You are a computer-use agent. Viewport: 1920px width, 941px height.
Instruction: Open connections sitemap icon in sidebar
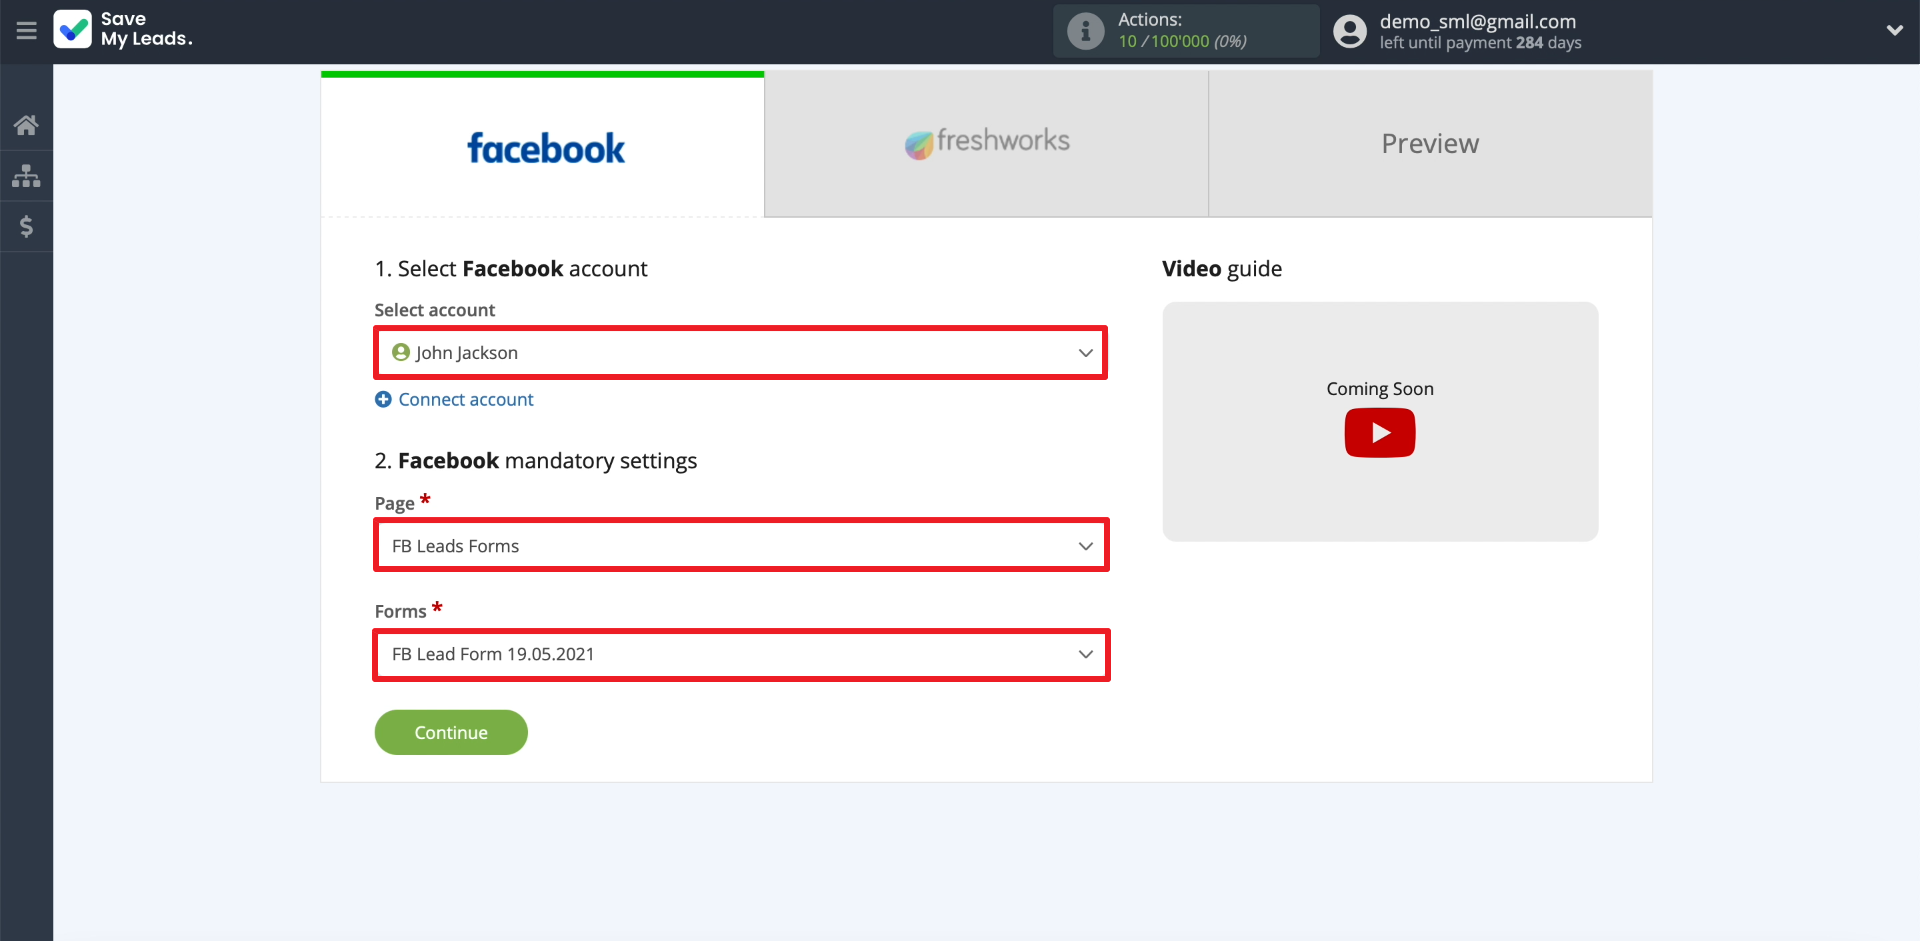[26, 176]
